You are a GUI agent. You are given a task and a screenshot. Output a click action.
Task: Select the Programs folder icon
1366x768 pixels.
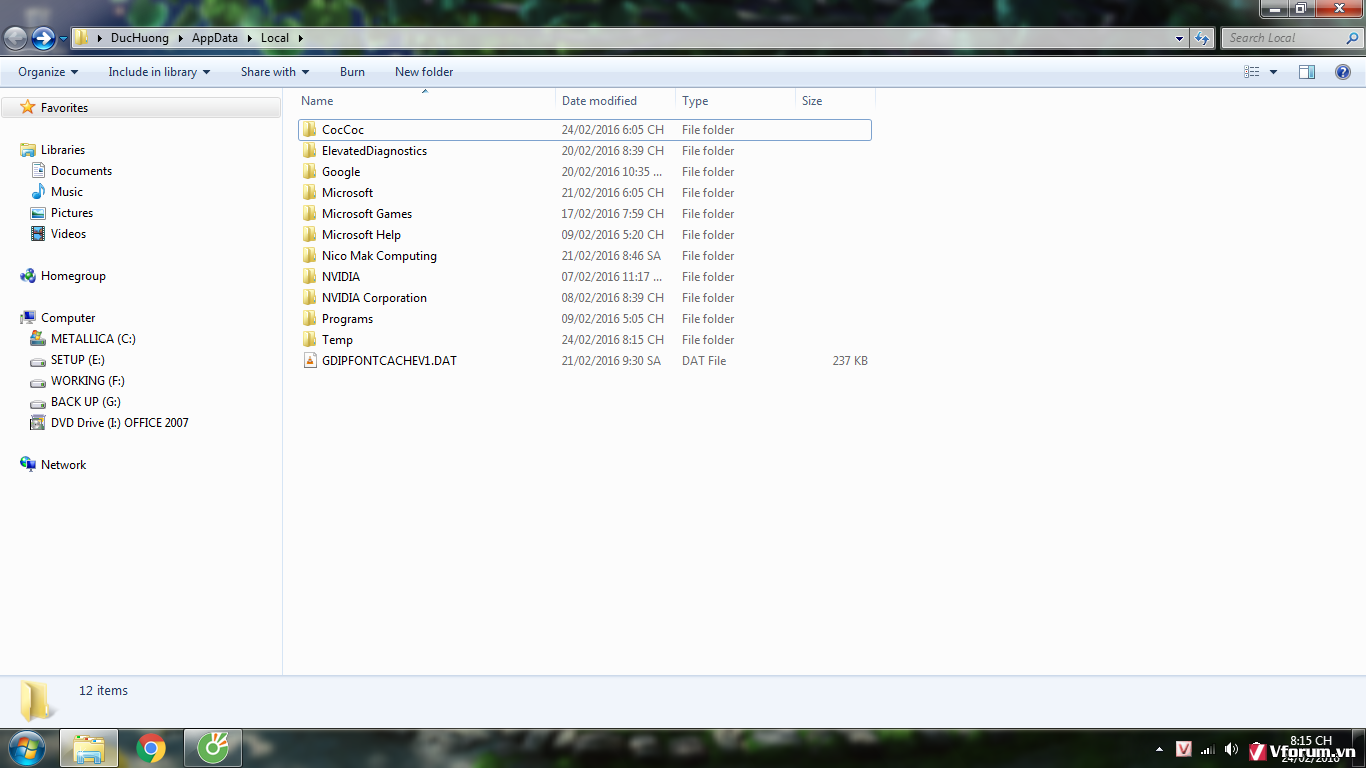pyautogui.click(x=310, y=319)
